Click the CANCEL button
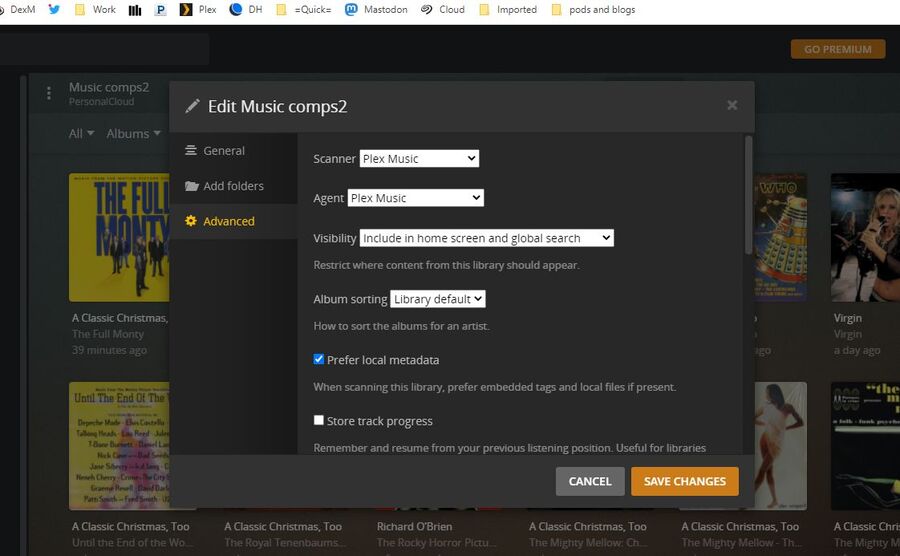 (590, 481)
